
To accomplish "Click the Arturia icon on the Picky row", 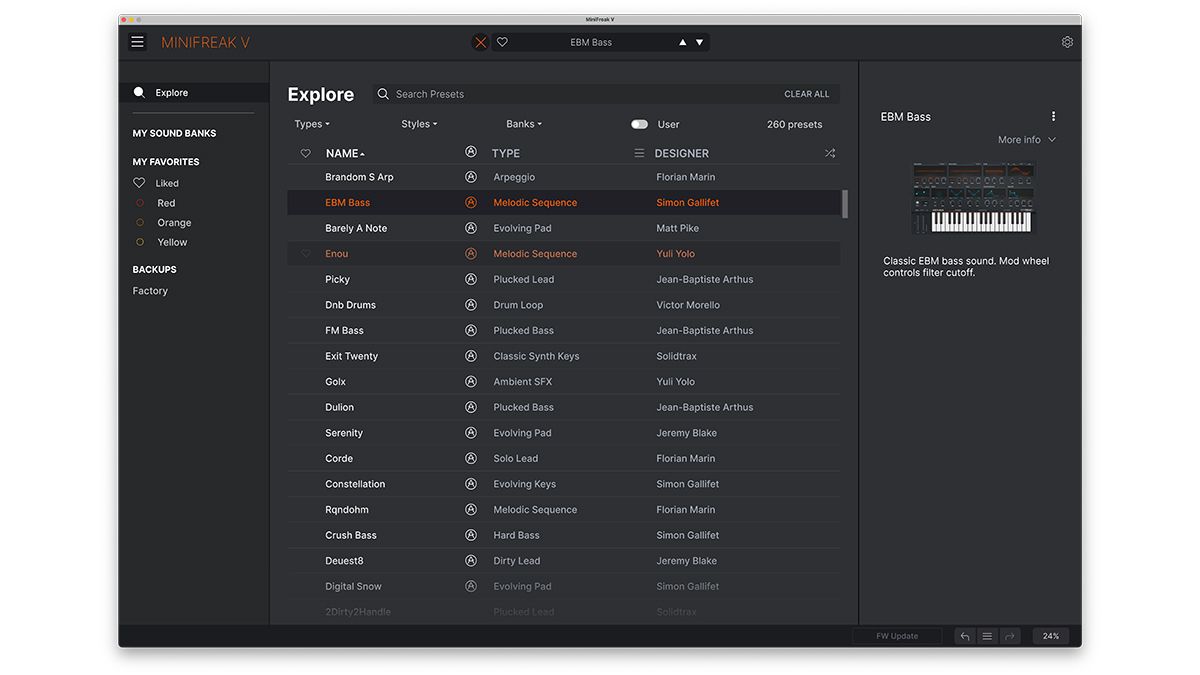I will [471, 279].
